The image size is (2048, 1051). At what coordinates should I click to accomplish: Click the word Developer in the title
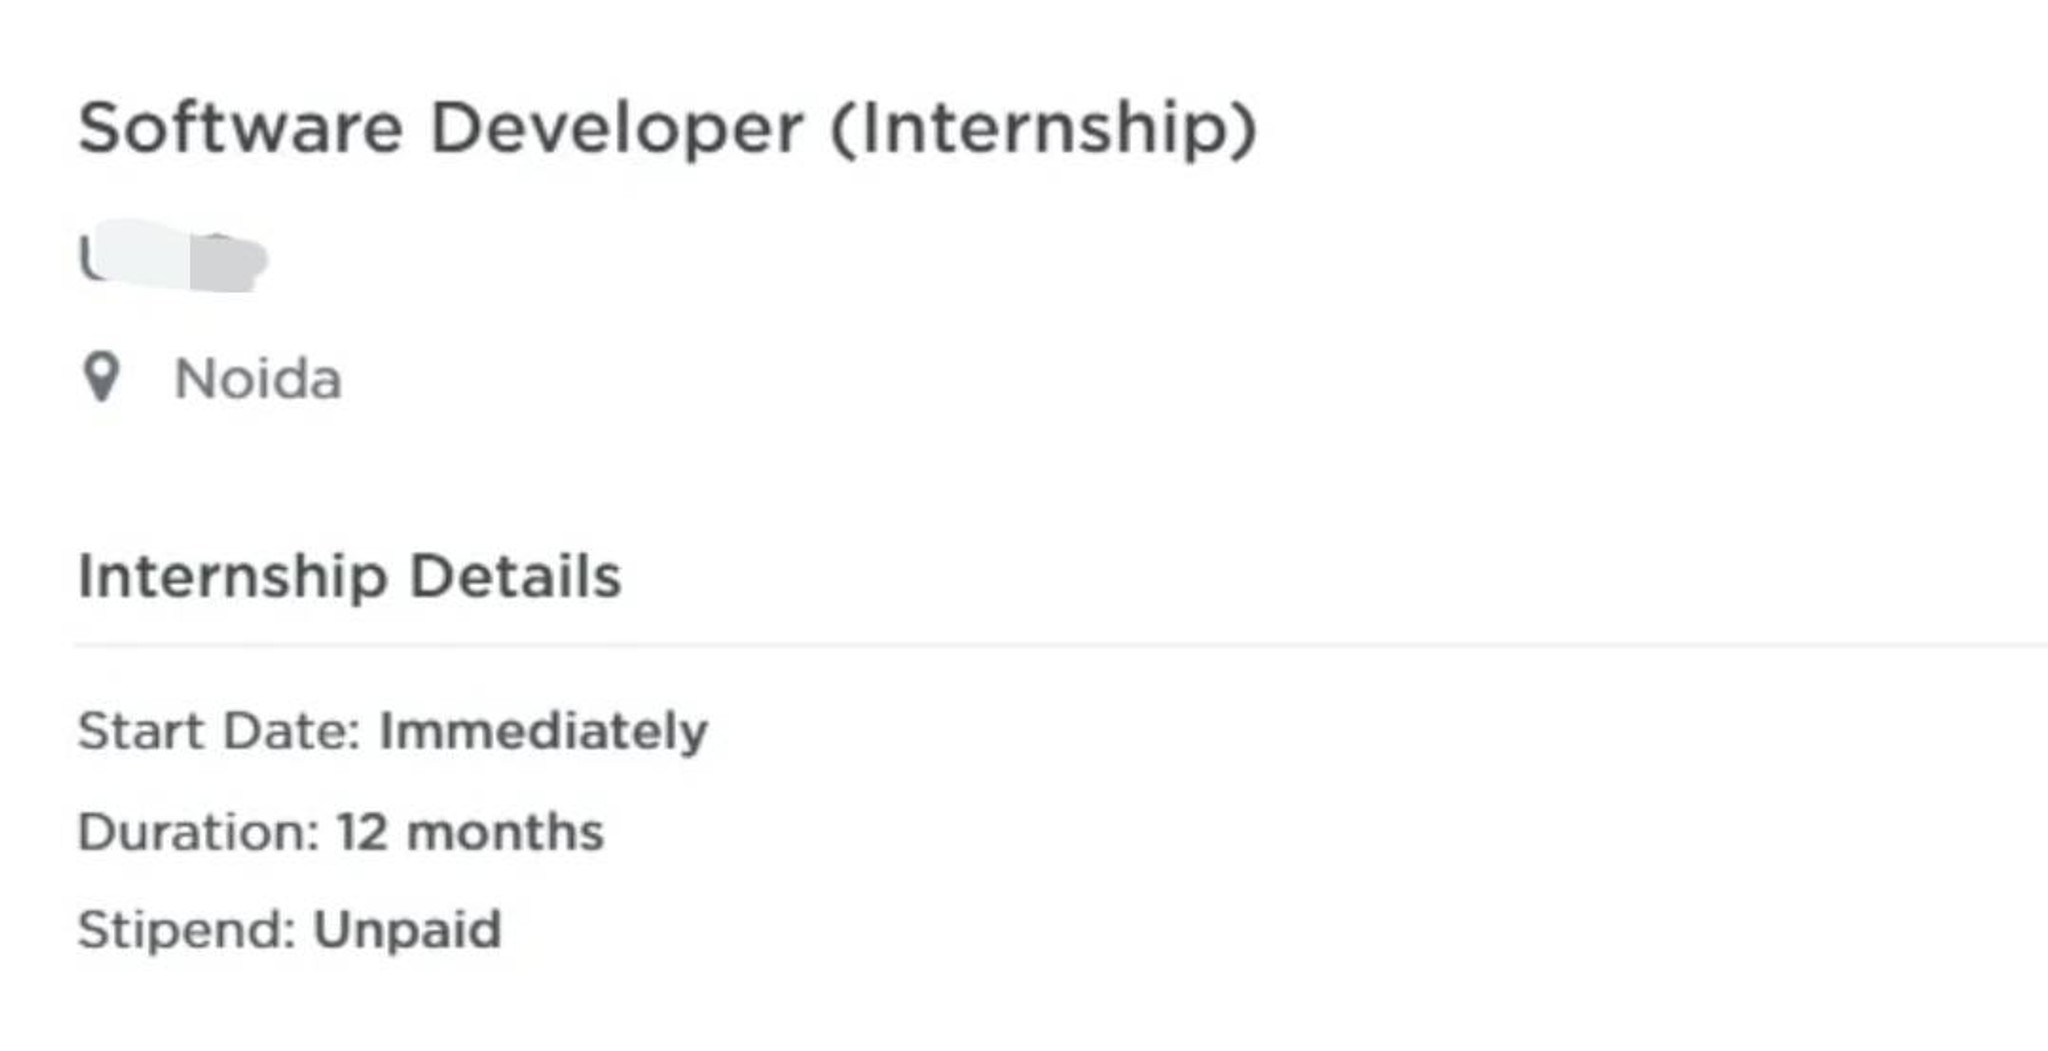click(616, 129)
